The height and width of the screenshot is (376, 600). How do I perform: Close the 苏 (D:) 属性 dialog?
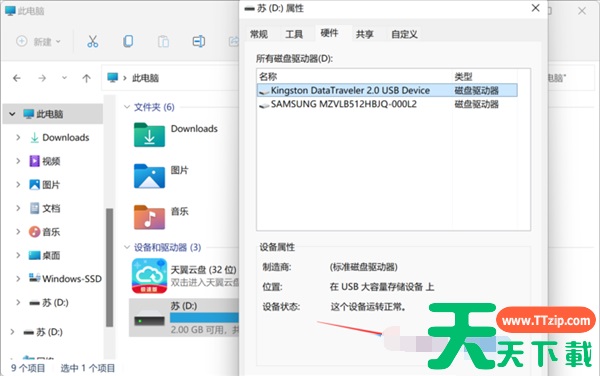coord(535,8)
